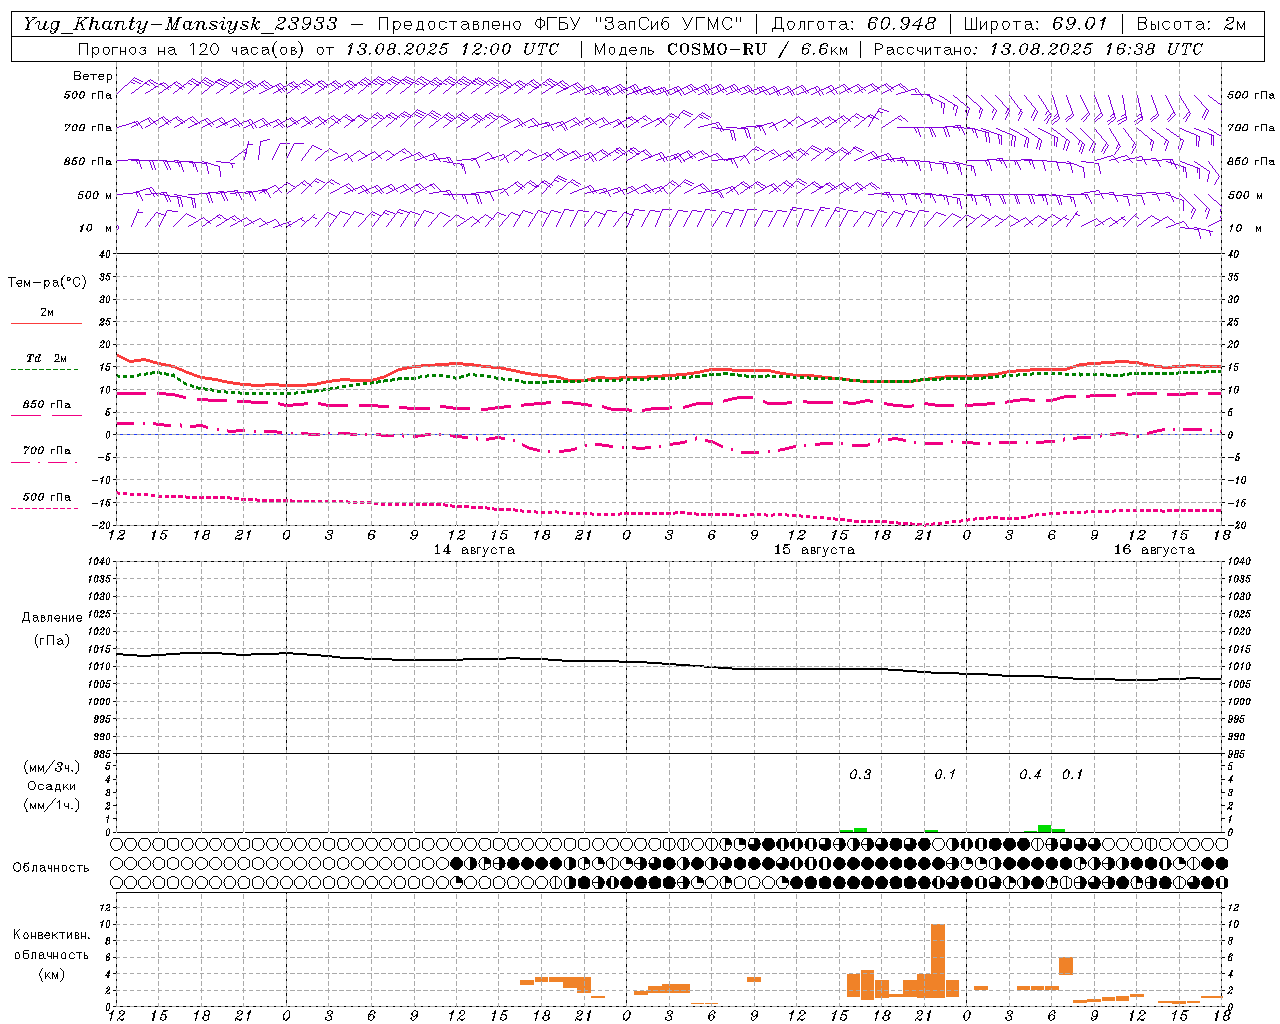This screenshot has height=1024, width=1280.
Task: Click the 16 августа date label
Action: click(x=1154, y=550)
